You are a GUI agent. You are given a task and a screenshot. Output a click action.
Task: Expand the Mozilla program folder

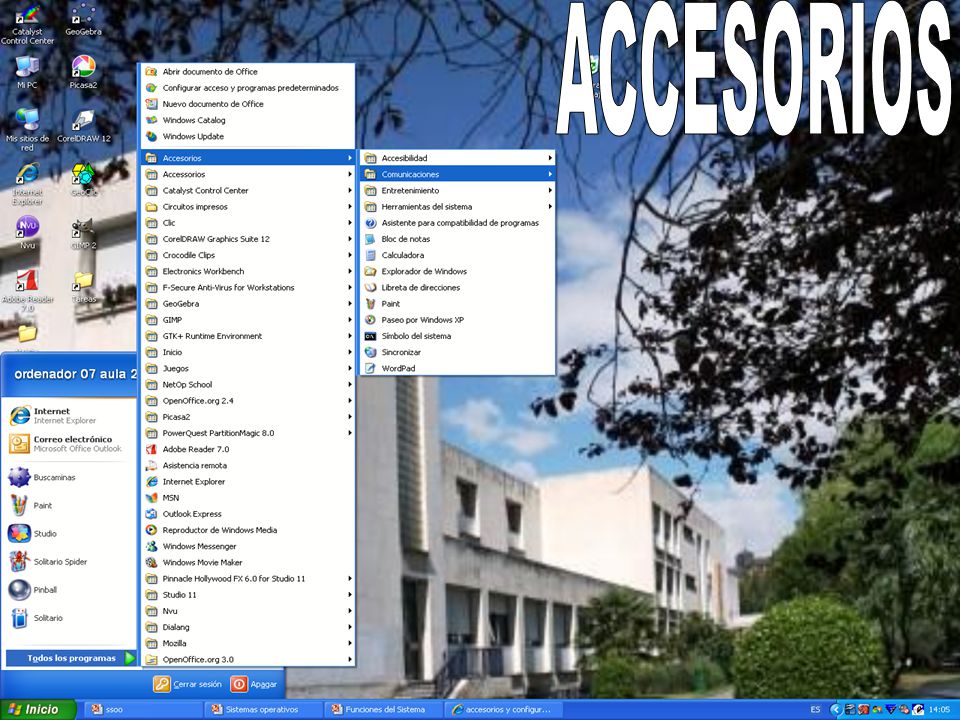tap(248, 643)
